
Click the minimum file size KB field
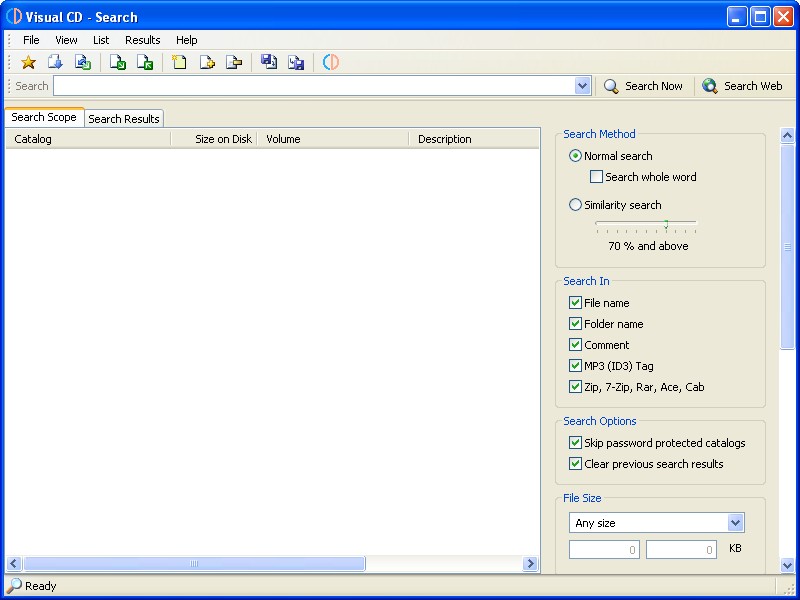(x=604, y=550)
